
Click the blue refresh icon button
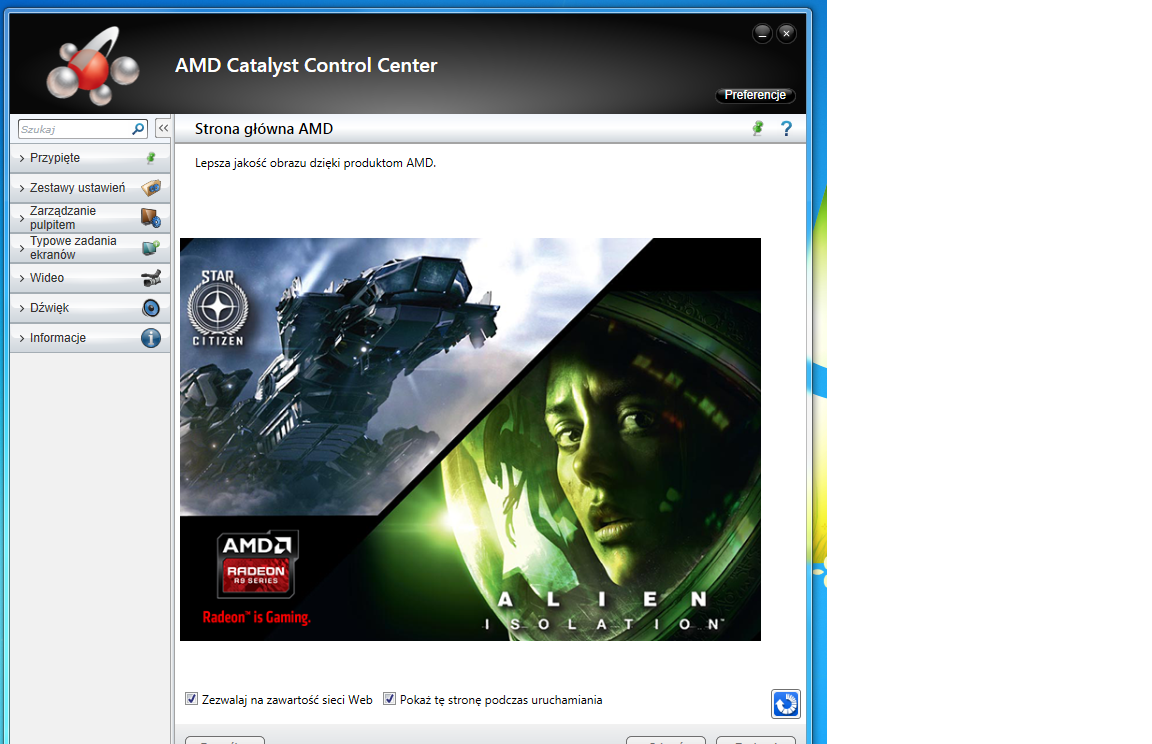[x=785, y=704]
